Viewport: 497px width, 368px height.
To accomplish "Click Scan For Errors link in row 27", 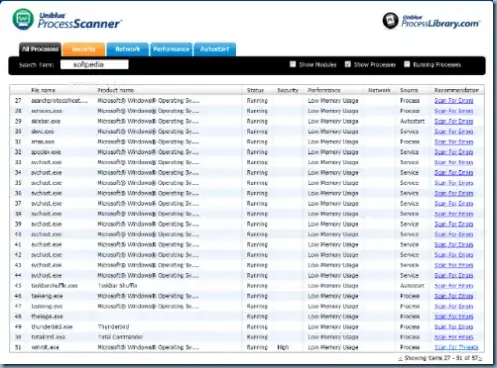I will (454, 101).
